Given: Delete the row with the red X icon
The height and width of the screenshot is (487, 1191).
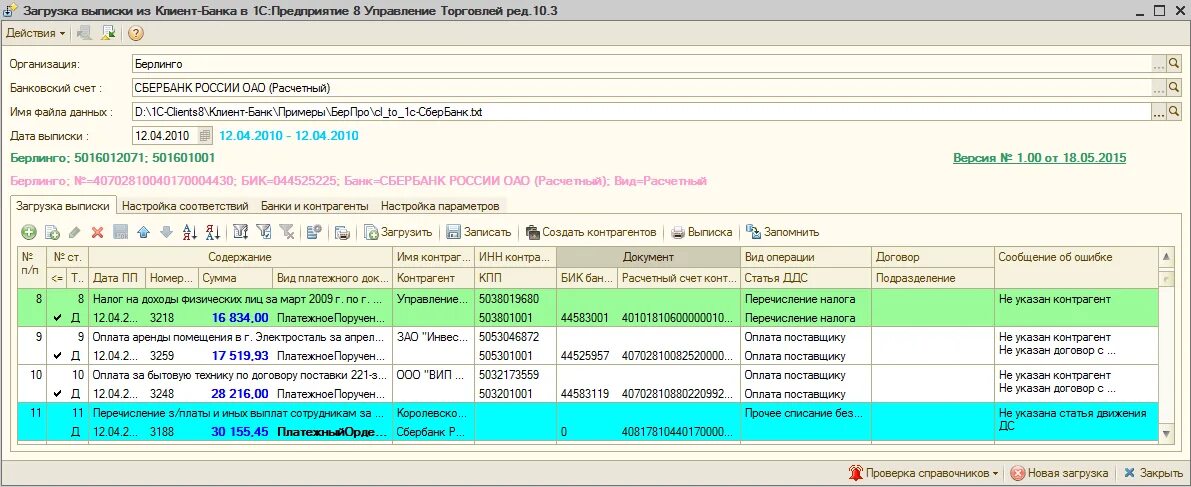Looking at the screenshot, I should [97, 232].
